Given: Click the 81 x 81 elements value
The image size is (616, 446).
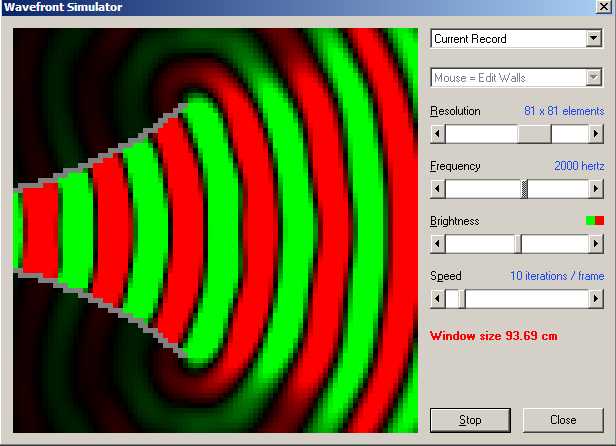Looking at the screenshot, I should click(x=564, y=111).
